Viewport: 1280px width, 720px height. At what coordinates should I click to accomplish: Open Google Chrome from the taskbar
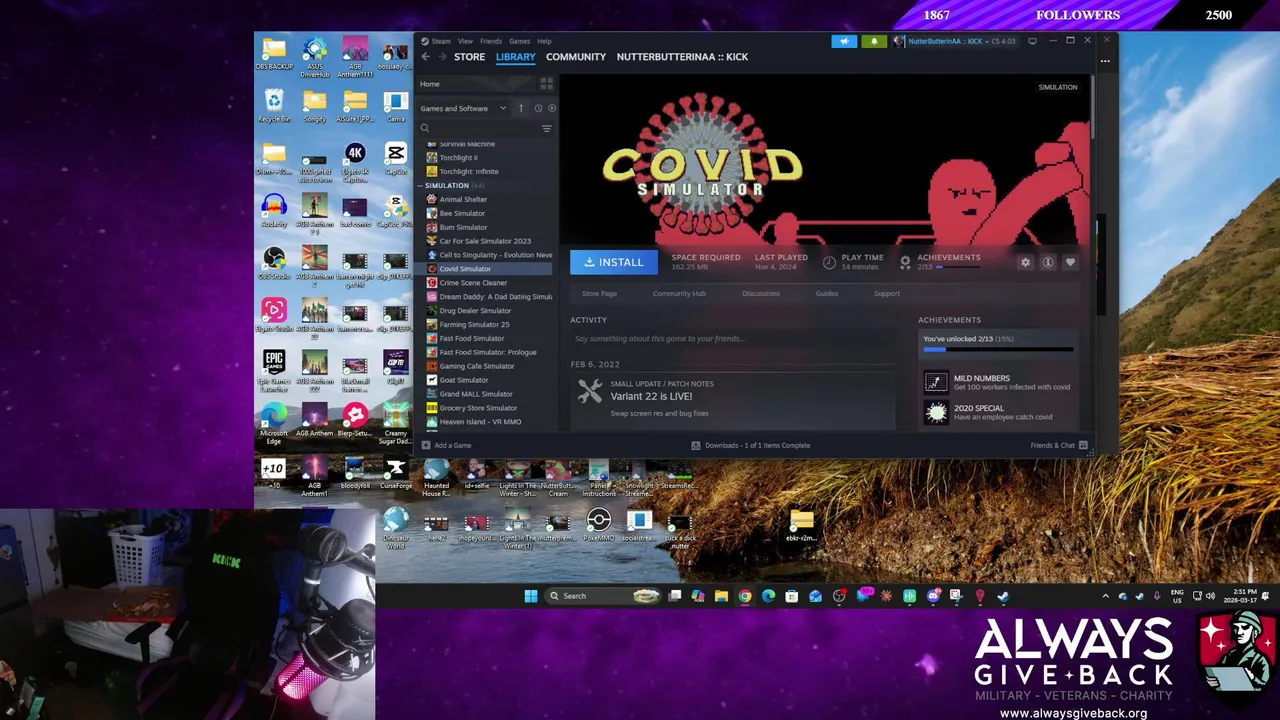(745, 596)
